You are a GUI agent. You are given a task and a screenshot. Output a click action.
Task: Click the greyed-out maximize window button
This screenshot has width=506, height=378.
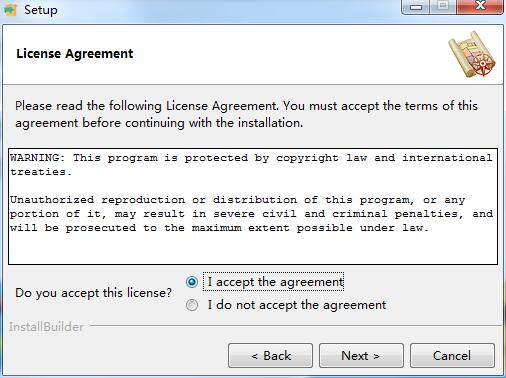(x=443, y=6)
